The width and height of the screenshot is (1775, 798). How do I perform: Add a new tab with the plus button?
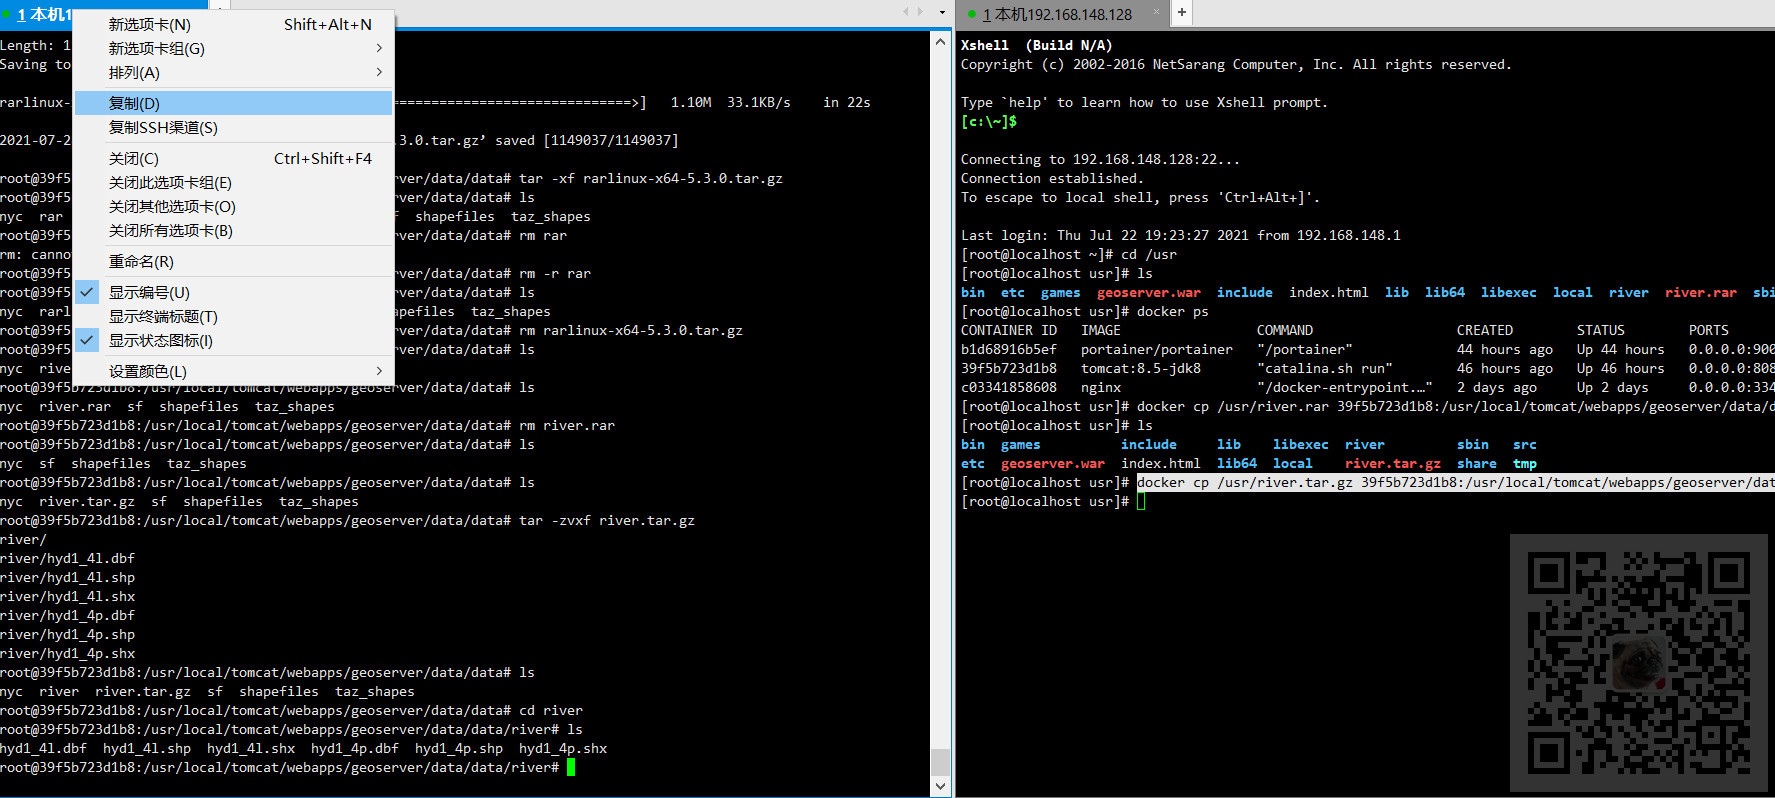pos(1182,13)
